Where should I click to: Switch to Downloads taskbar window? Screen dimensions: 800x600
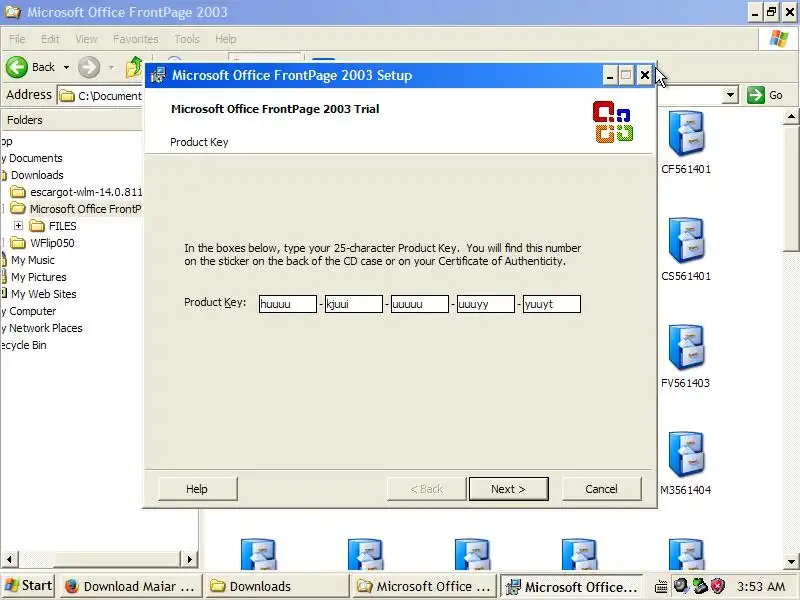[x=277, y=586]
